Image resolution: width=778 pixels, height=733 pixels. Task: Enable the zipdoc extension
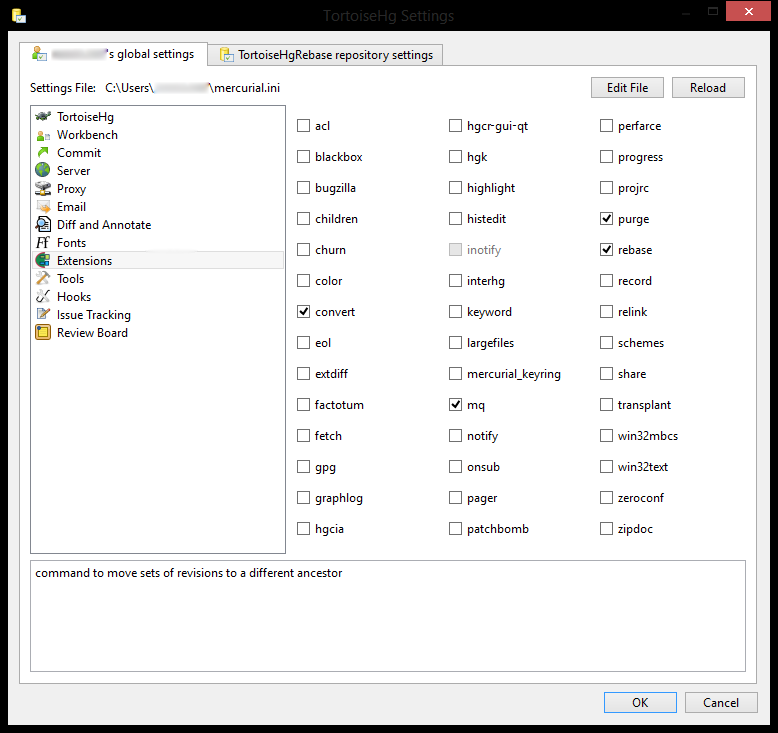[606, 529]
